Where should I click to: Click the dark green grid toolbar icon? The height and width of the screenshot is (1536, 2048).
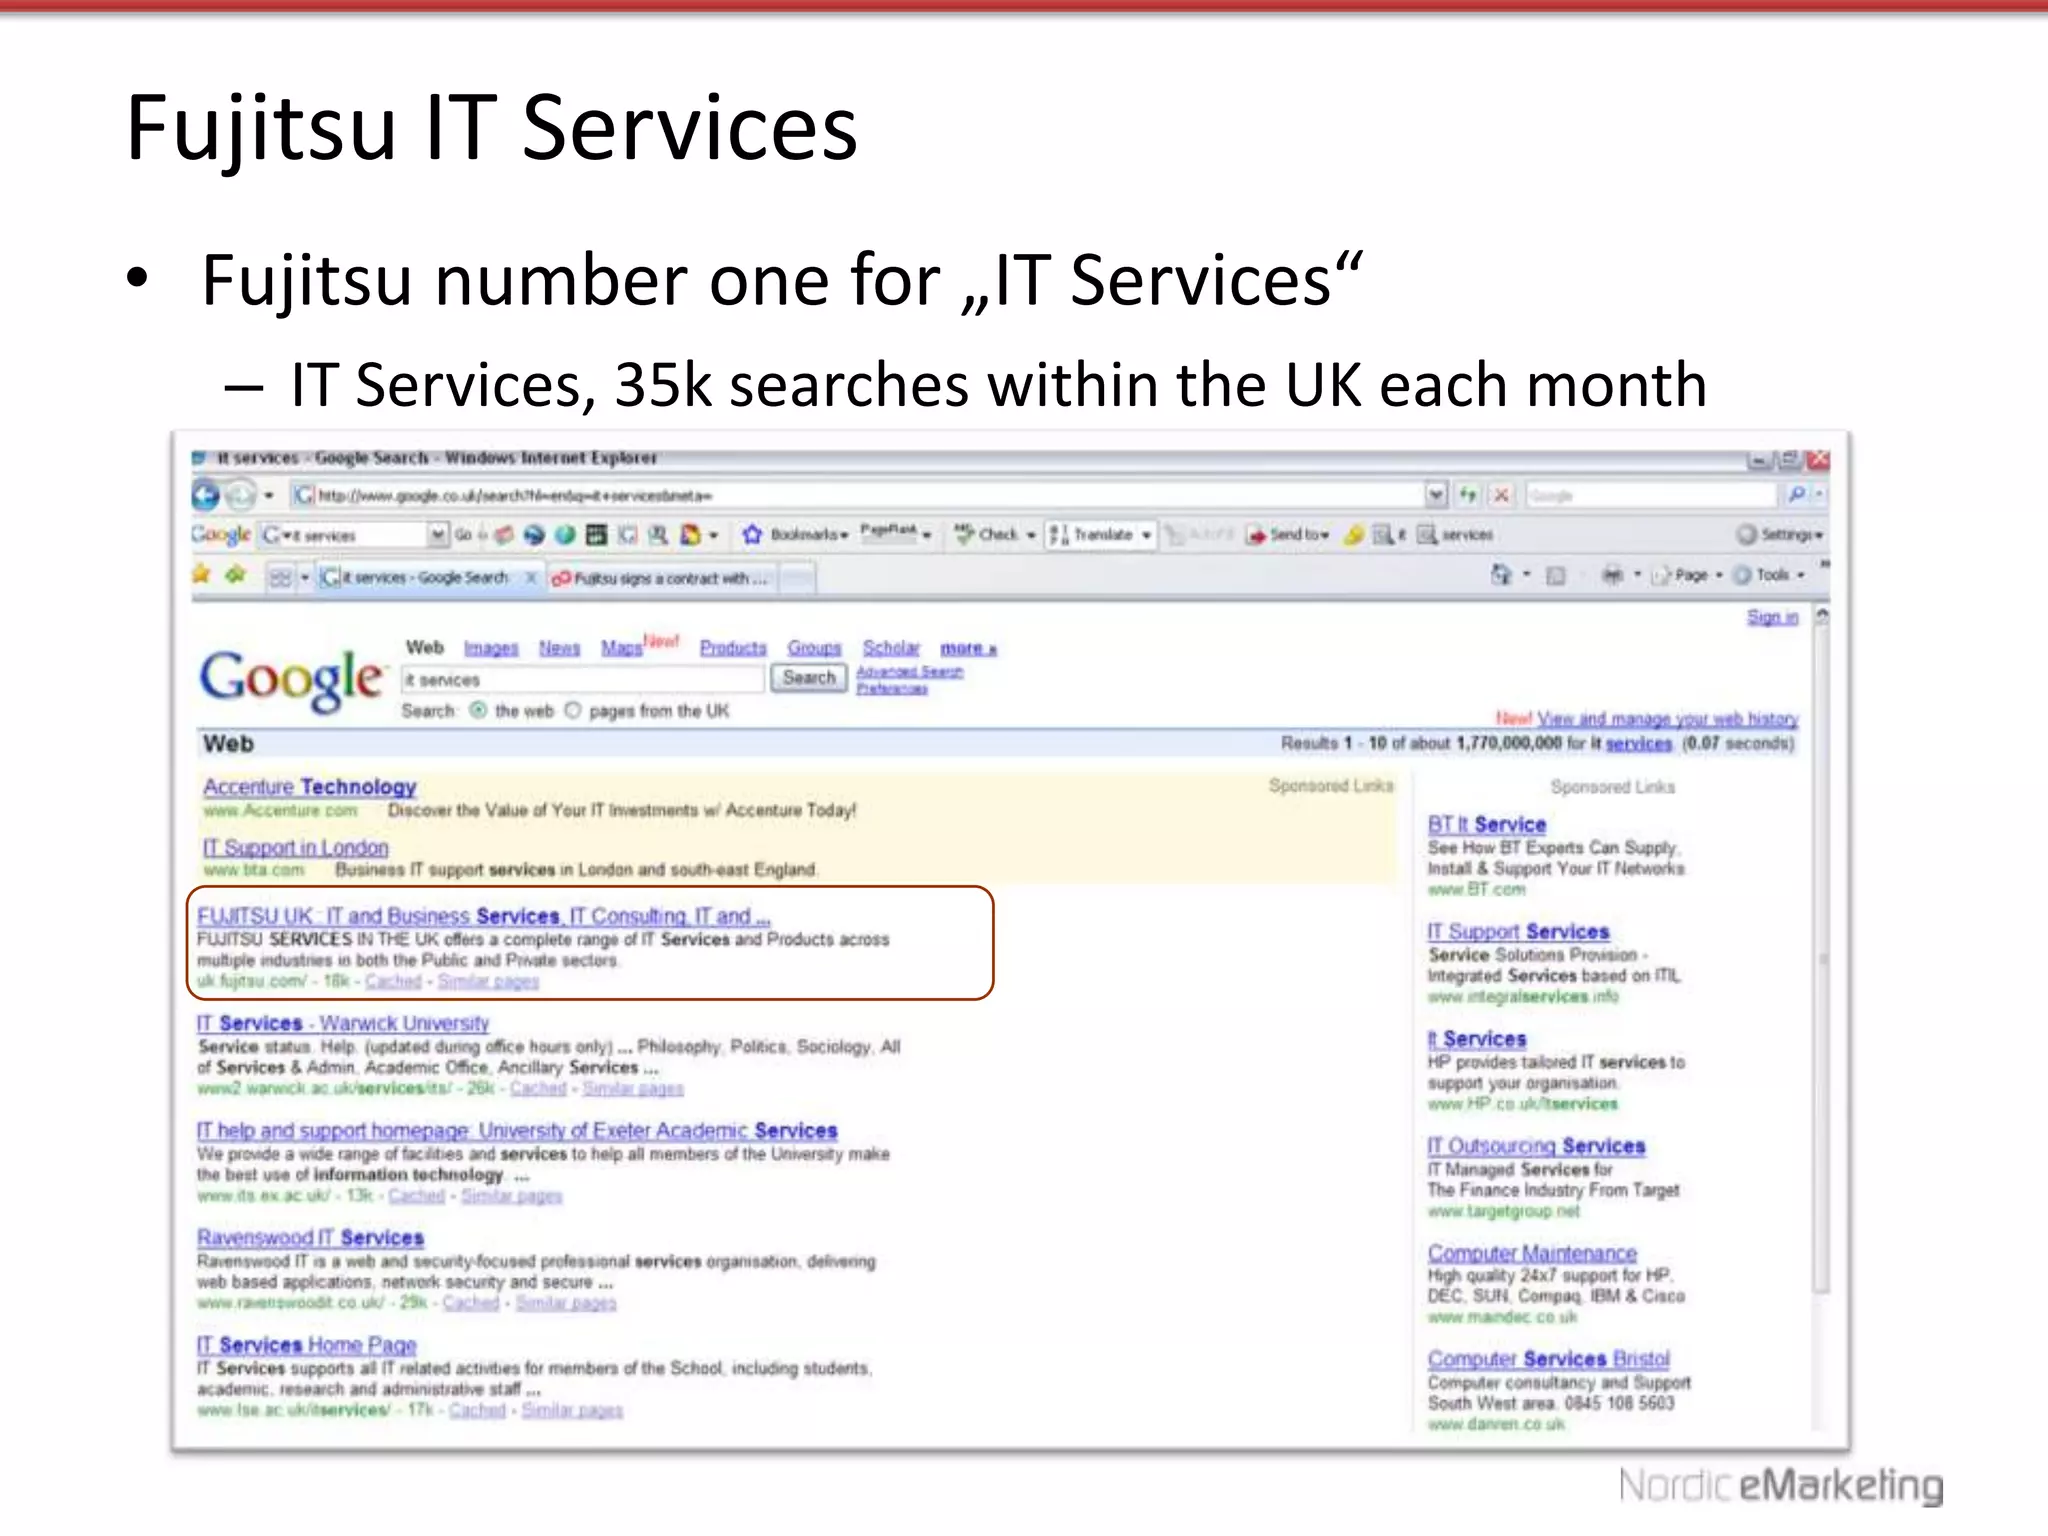click(596, 535)
